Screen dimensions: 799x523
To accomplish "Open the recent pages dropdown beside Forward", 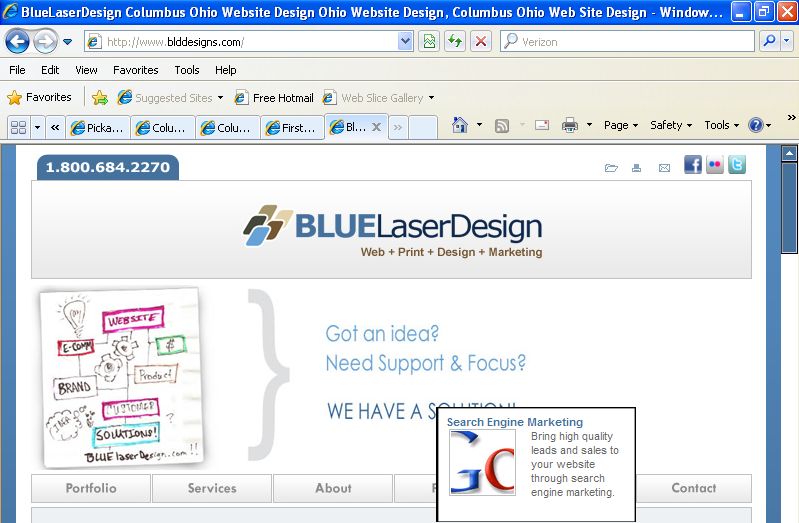I will click(x=67, y=42).
